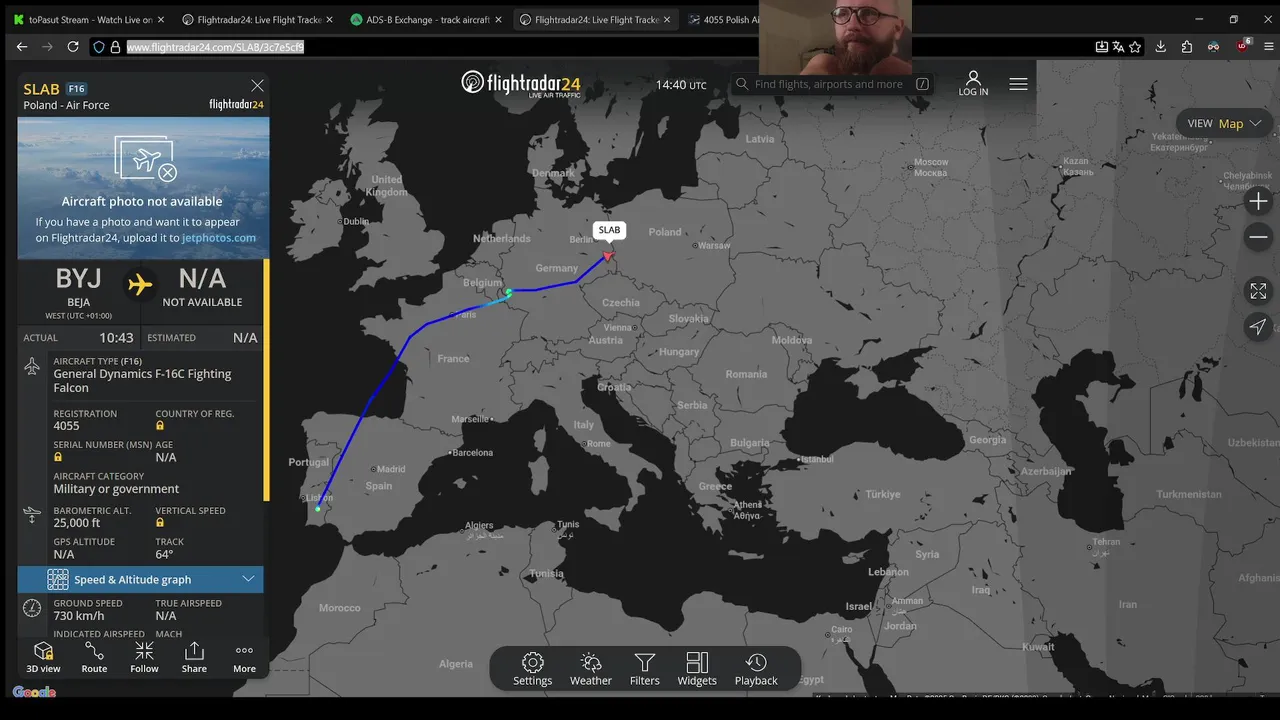Open the jetphotos.com upload link
The width and height of the screenshot is (1280, 720).
pos(219,238)
